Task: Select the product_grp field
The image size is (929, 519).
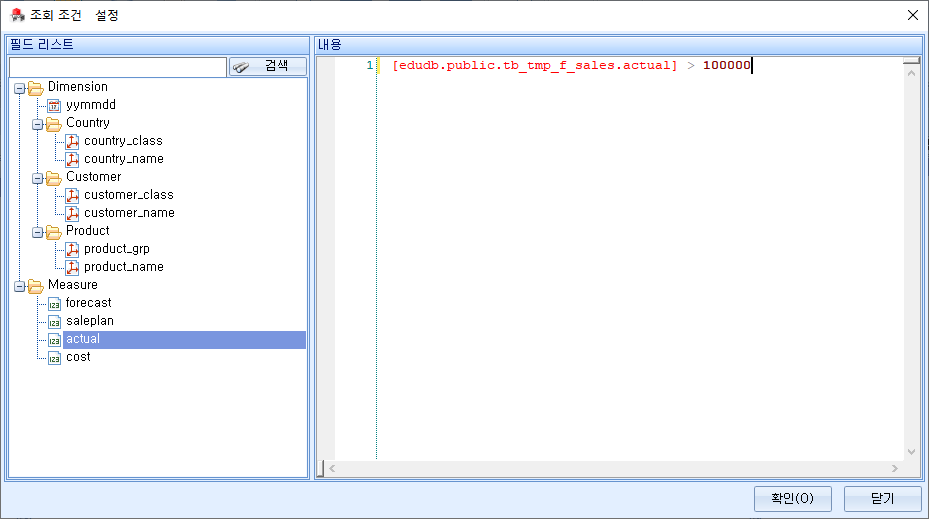Action: point(117,249)
